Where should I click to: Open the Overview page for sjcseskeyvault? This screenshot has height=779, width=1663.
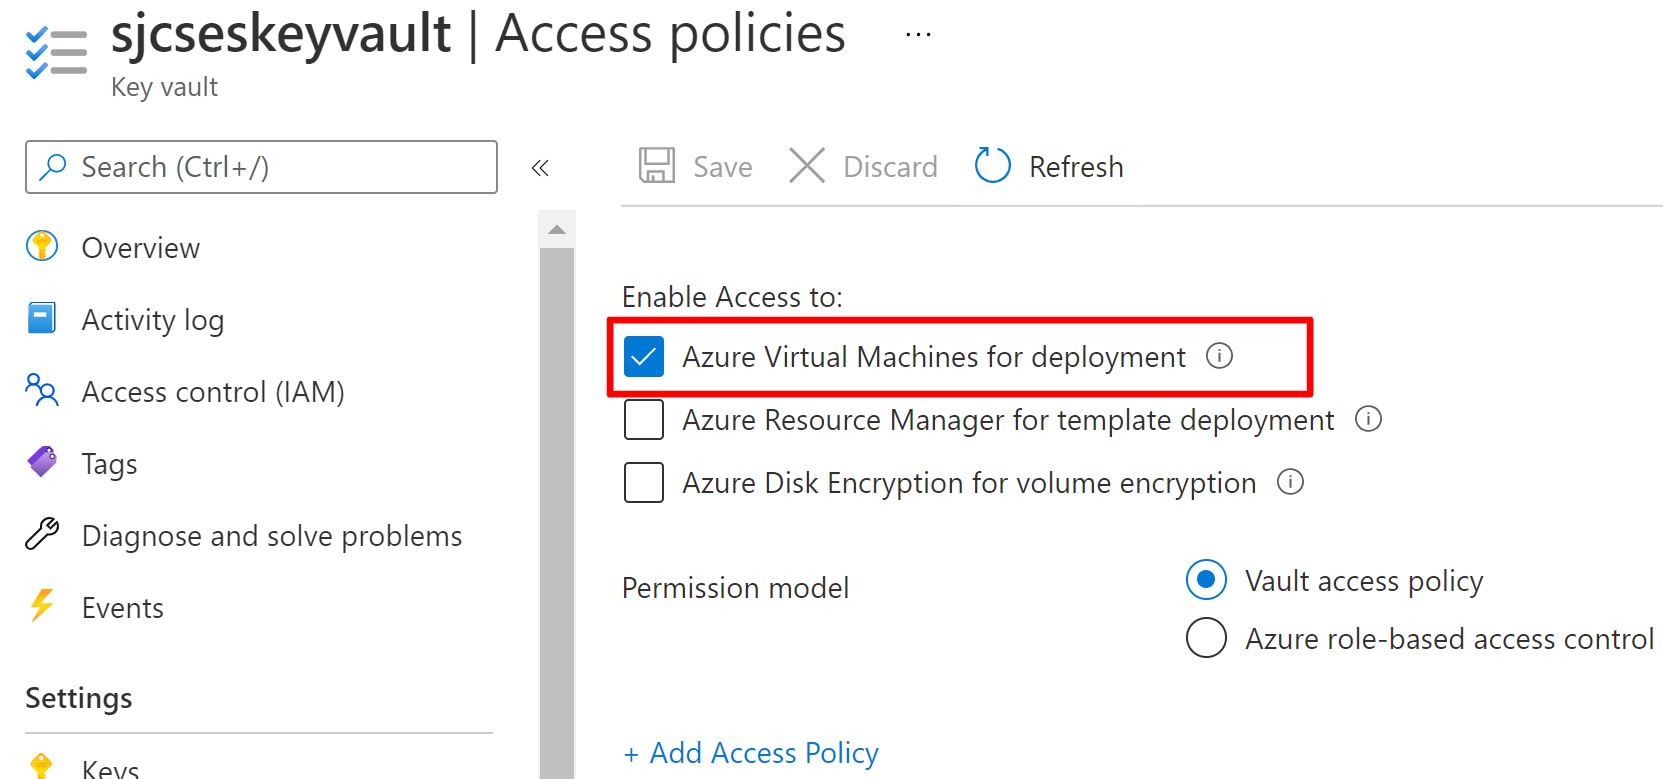coord(140,247)
